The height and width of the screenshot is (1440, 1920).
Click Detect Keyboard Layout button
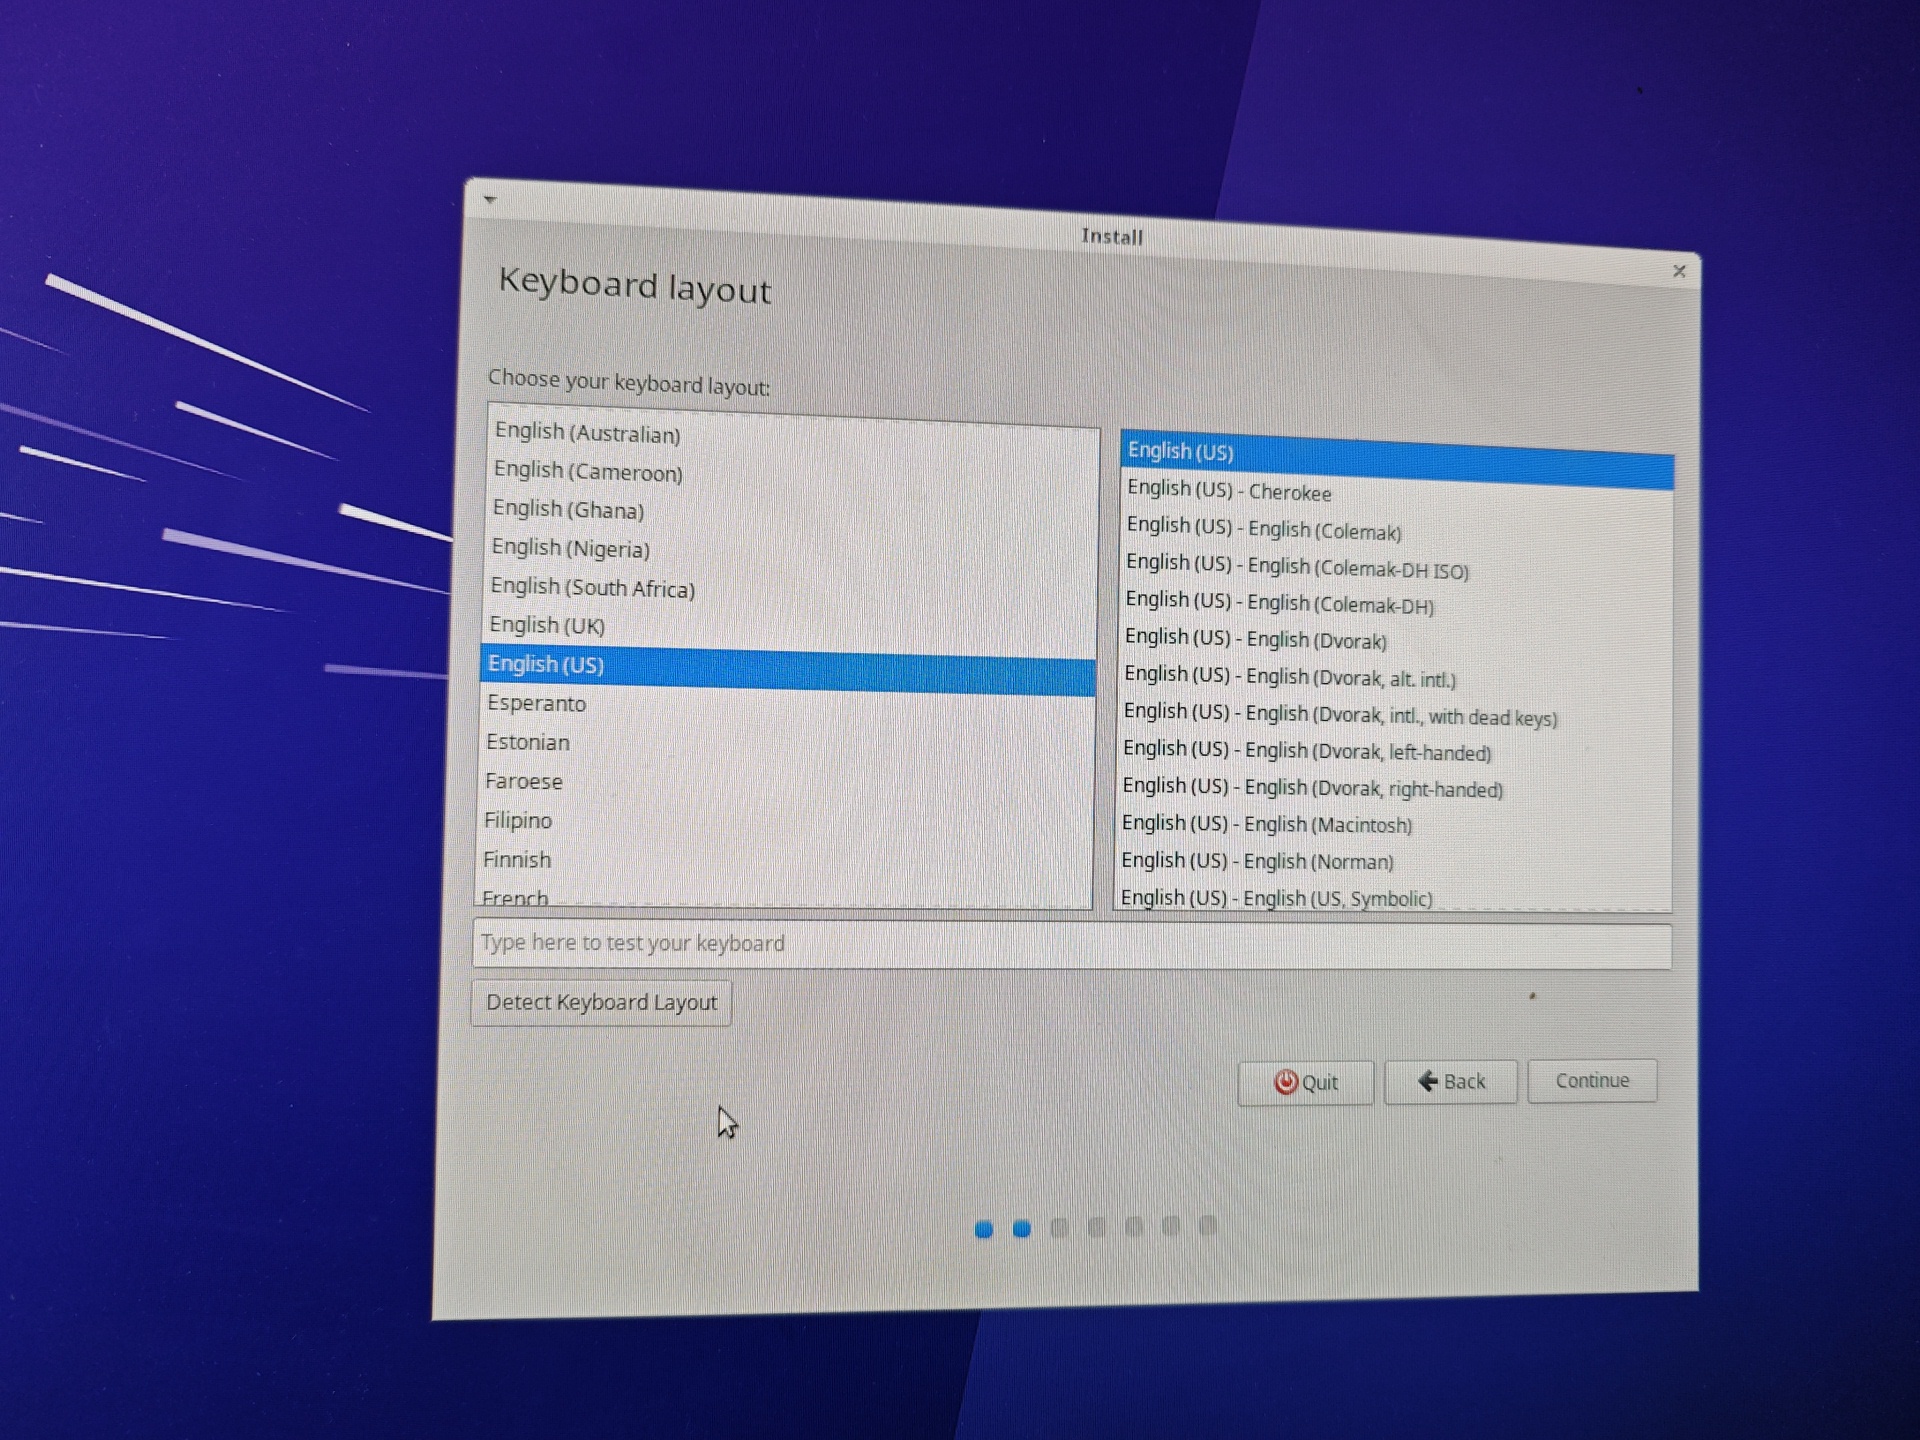601,1003
